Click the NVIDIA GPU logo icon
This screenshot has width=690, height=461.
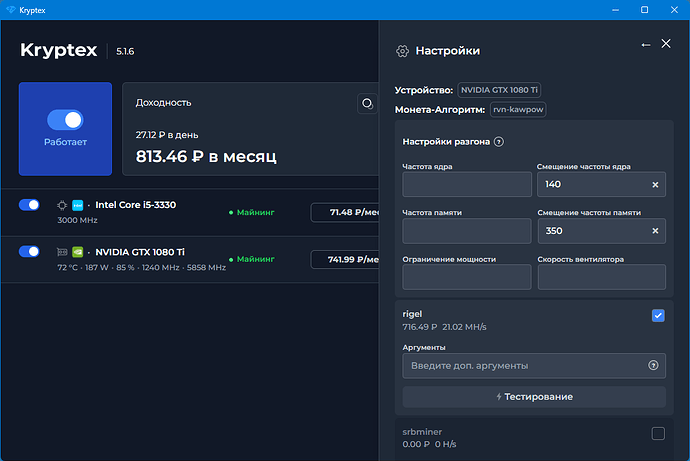click(x=77, y=252)
